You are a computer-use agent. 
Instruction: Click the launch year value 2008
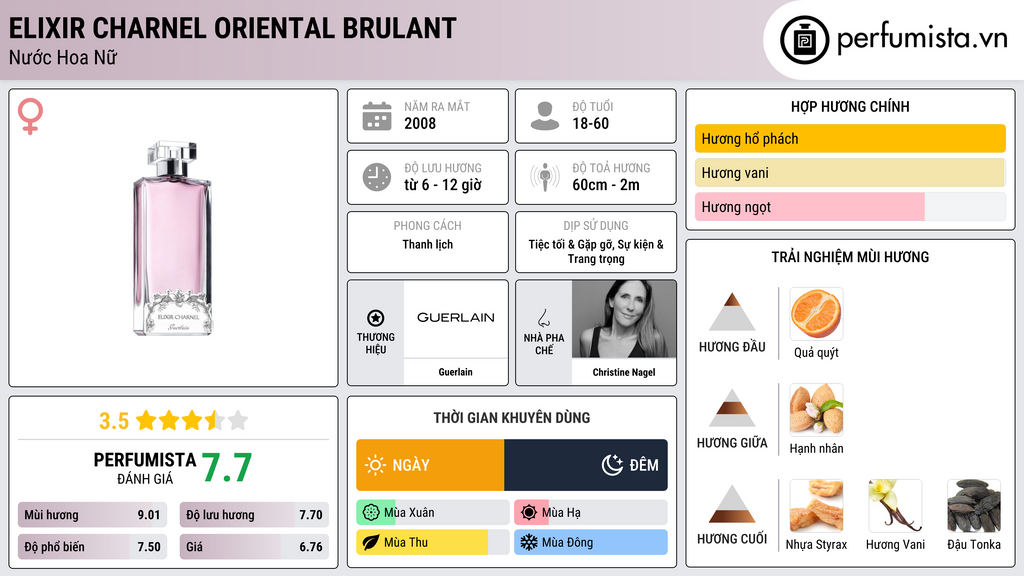[x=420, y=123]
